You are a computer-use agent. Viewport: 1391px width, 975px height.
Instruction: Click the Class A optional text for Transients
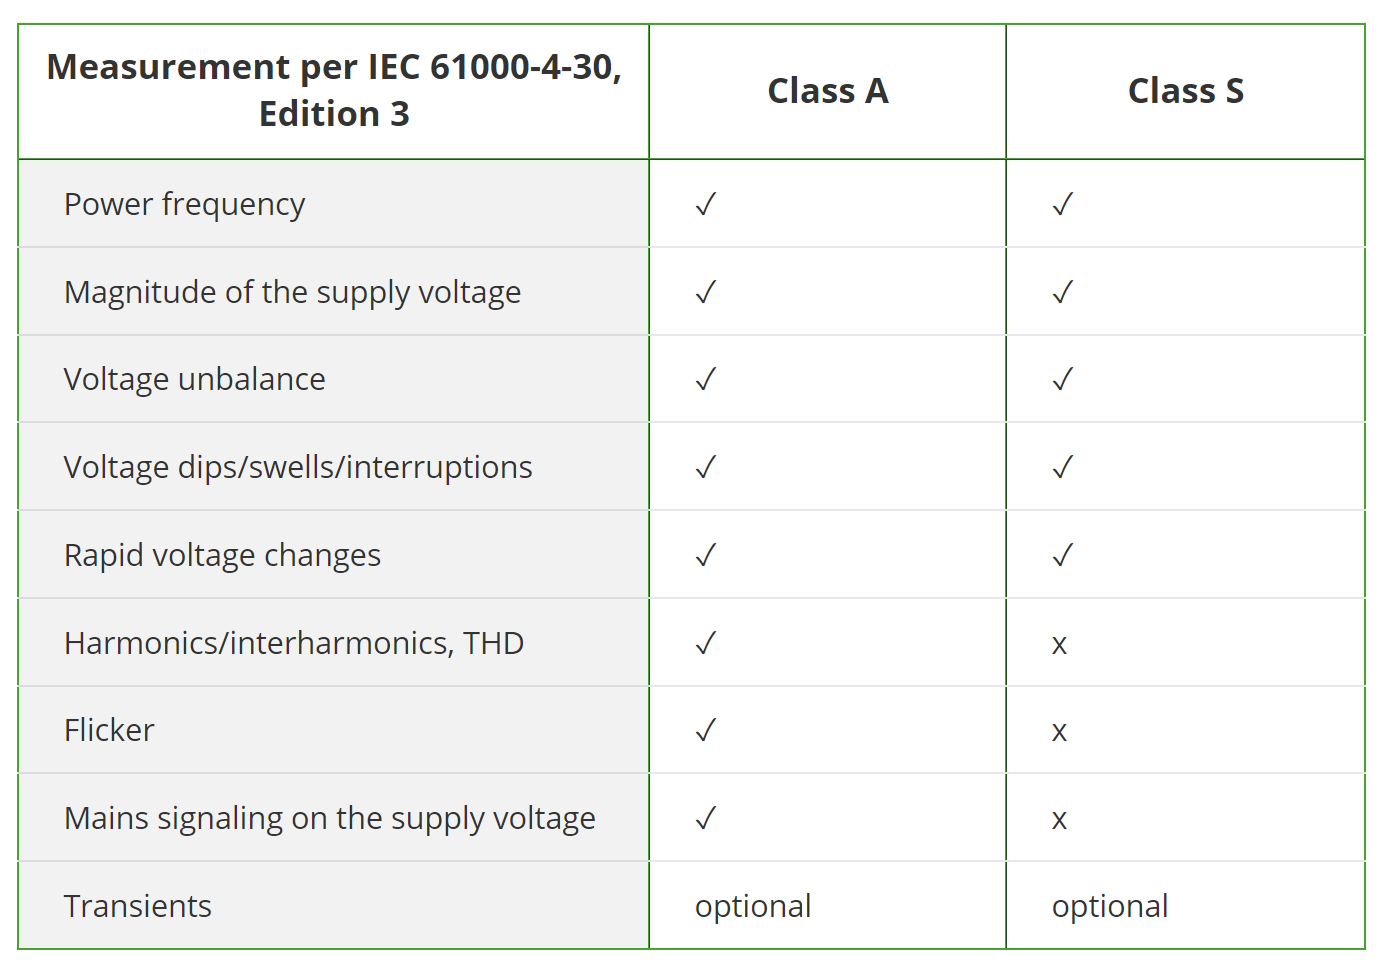click(753, 906)
